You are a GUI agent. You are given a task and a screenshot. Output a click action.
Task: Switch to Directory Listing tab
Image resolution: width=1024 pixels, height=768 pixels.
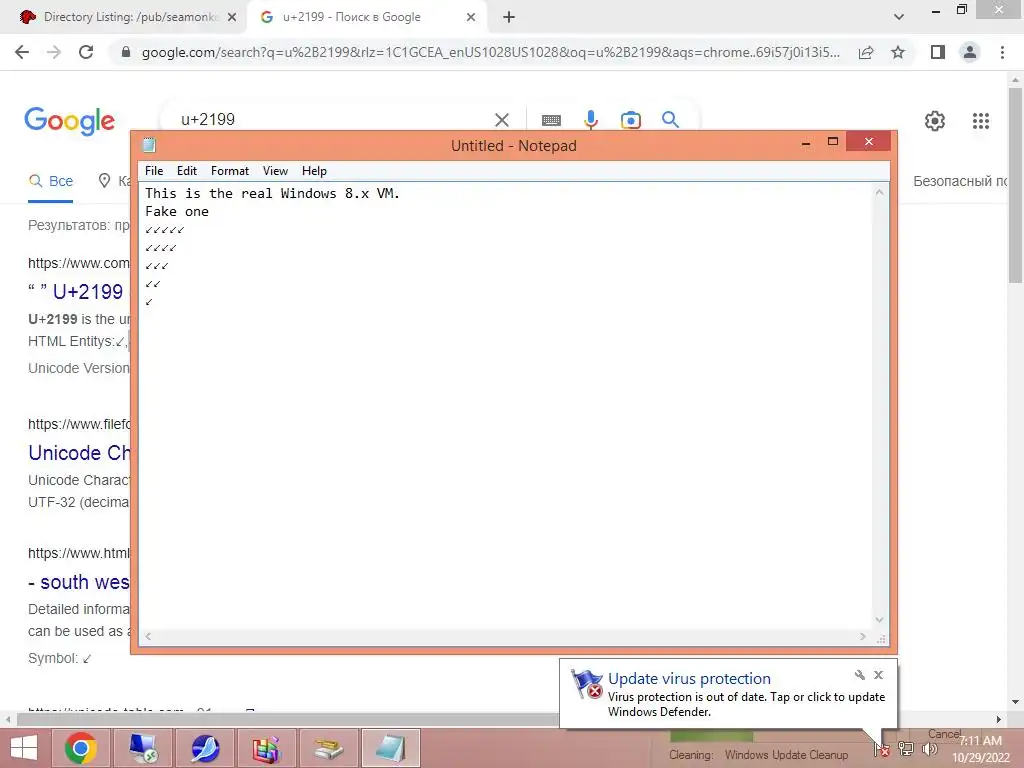coord(129,17)
